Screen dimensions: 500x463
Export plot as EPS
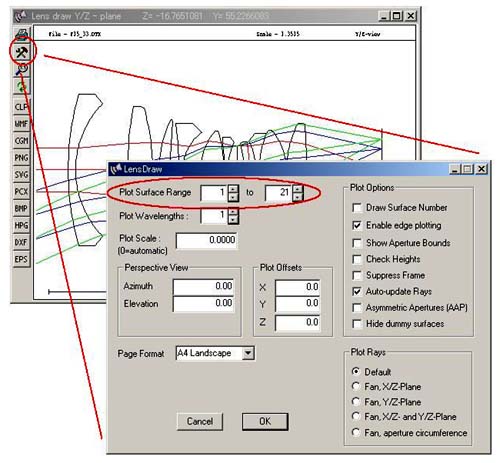(22, 259)
